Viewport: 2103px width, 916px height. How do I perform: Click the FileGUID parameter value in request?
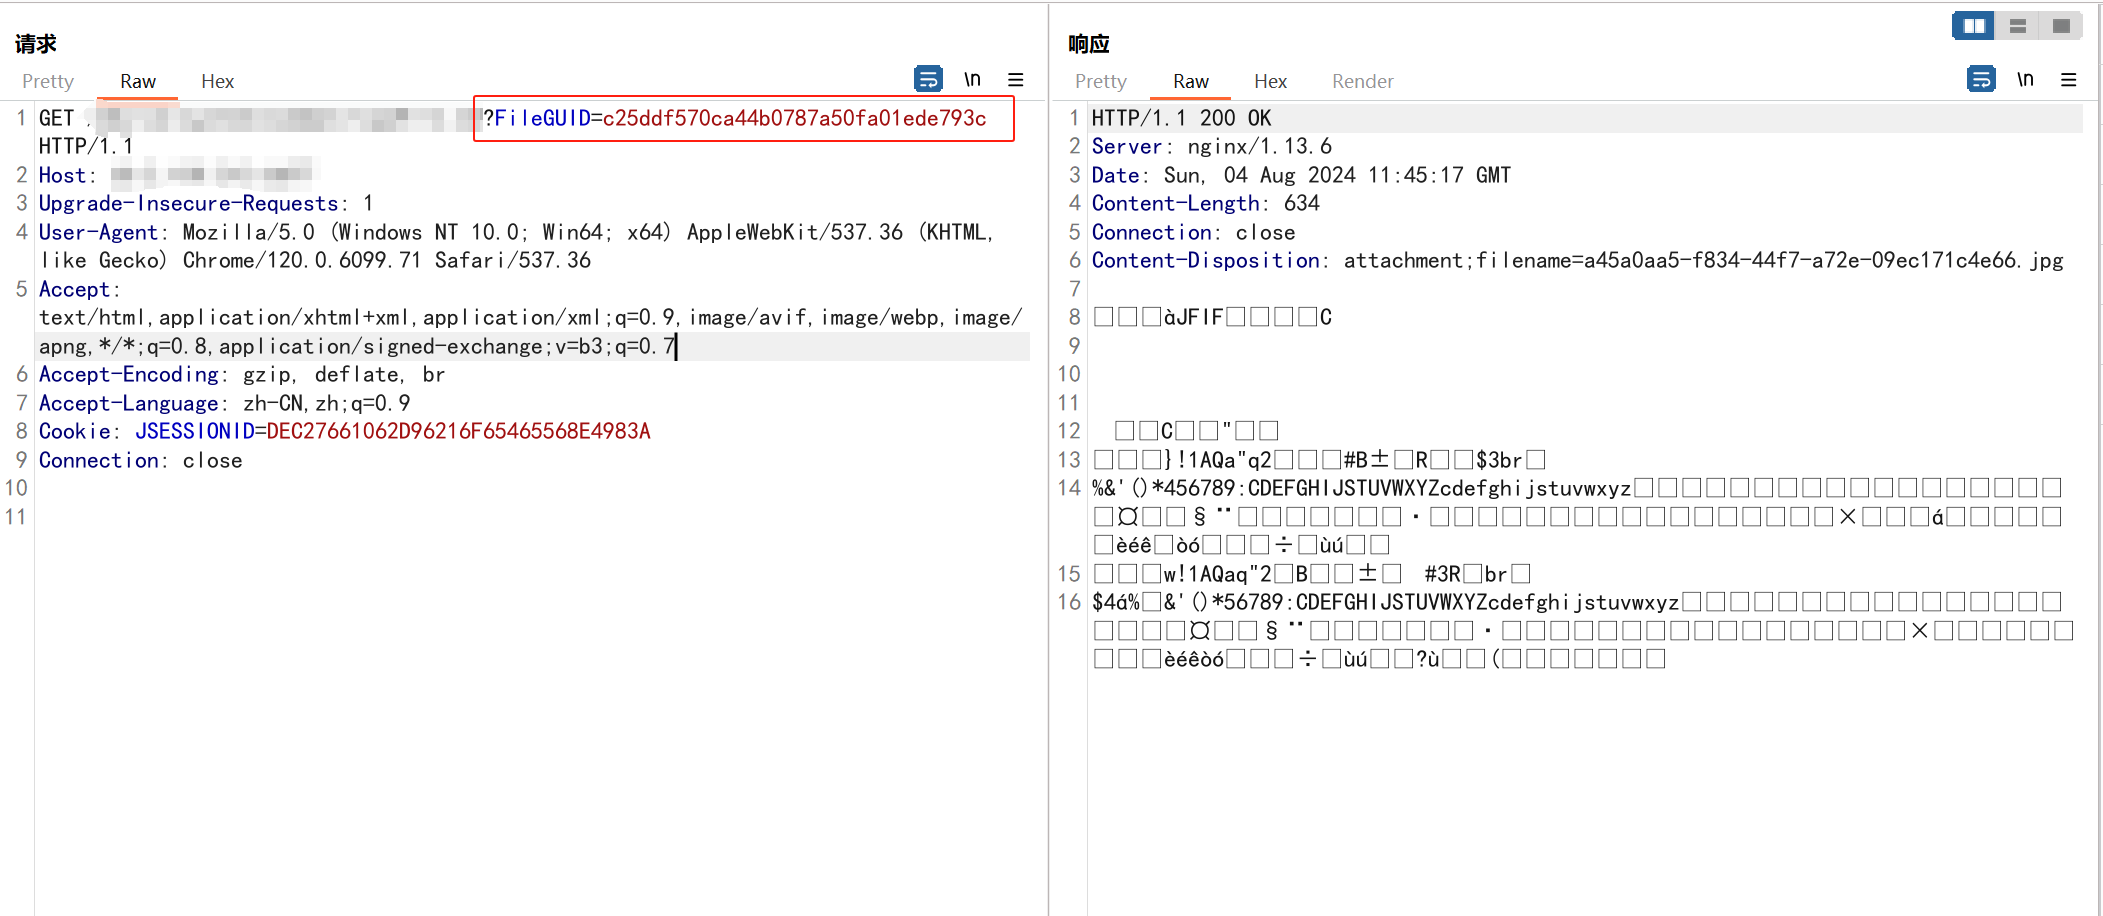click(x=794, y=118)
